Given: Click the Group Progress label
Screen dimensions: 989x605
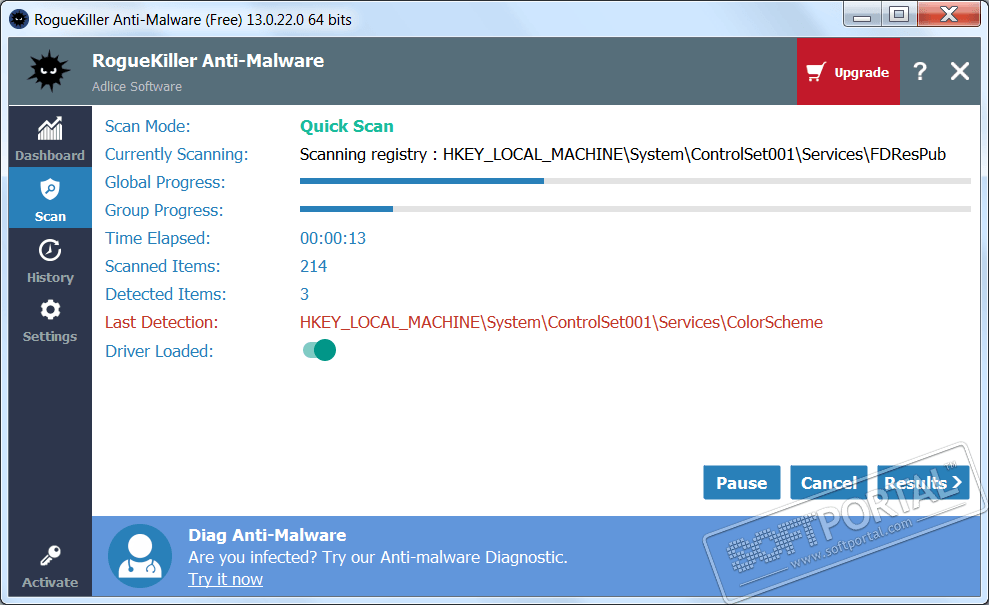Looking at the screenshot, I should tap(164, 210).
